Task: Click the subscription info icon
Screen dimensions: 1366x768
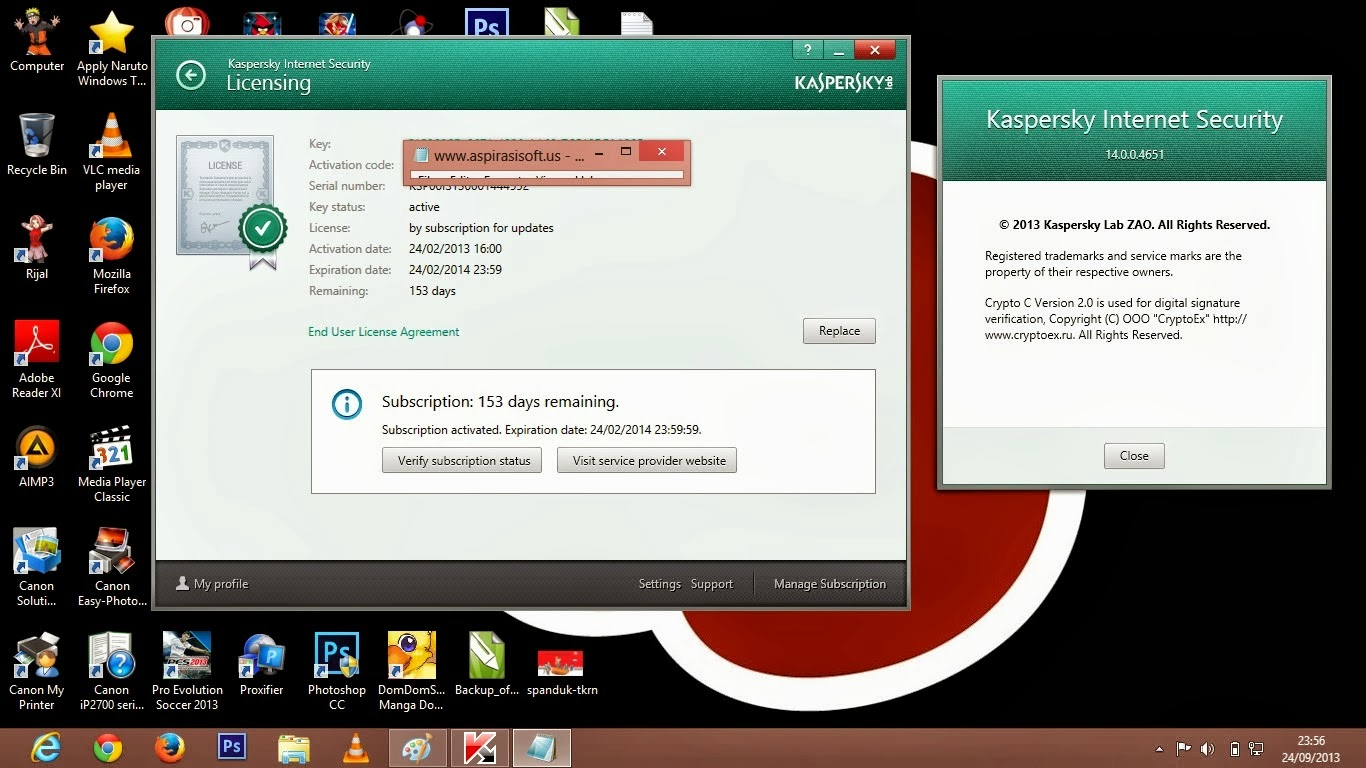Action: coord(347,404)
